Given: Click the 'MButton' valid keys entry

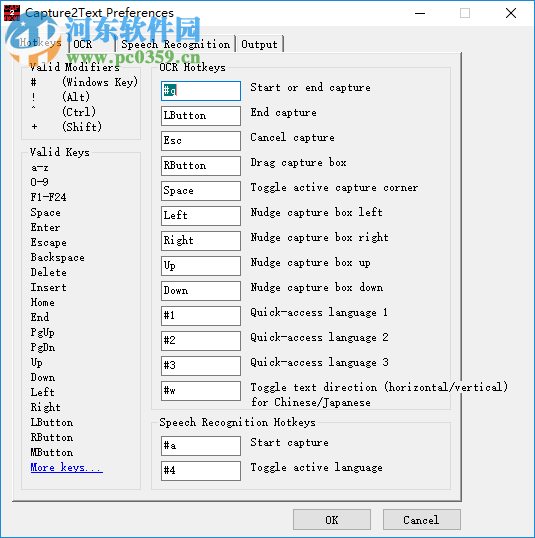Looking at the screenshot, I should (x=52, y=453).
